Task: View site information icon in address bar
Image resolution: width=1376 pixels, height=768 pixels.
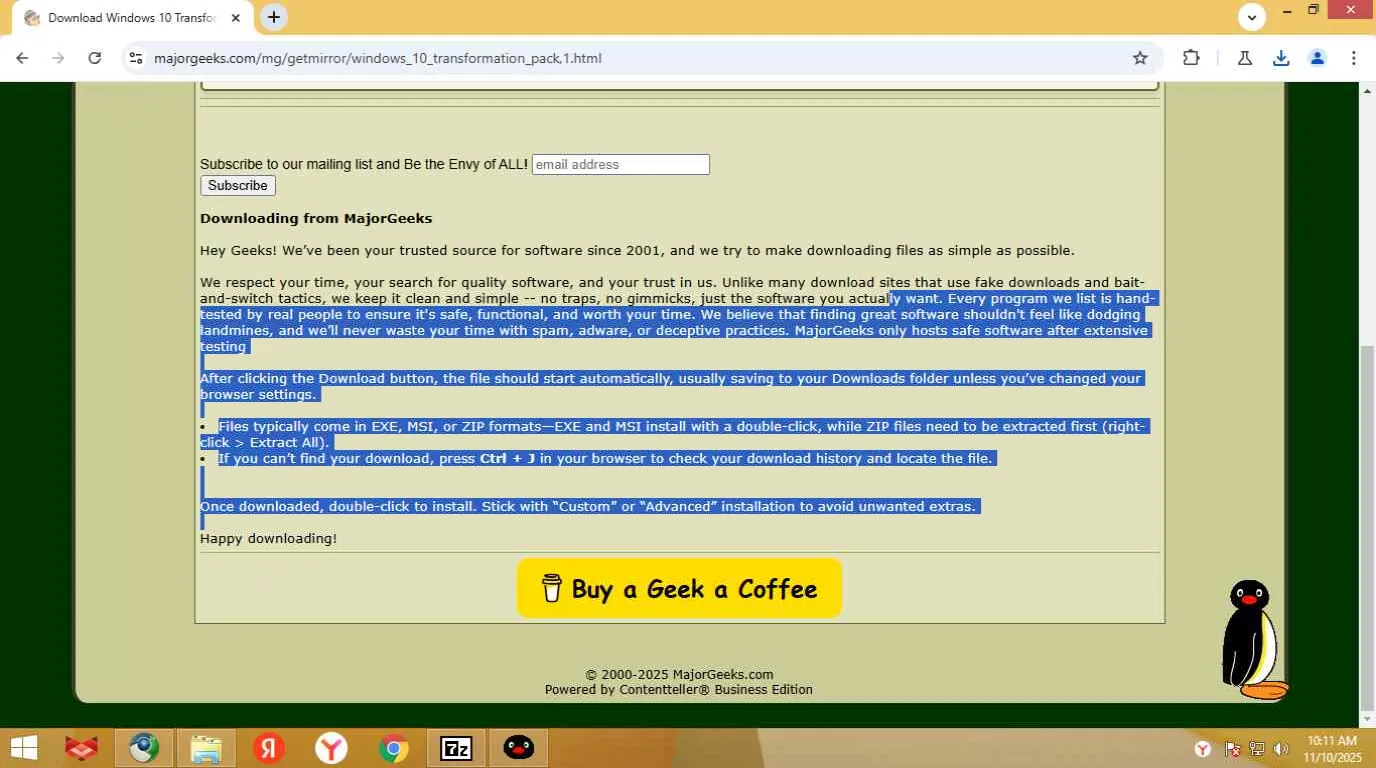Action: click(x=136, y=58)
